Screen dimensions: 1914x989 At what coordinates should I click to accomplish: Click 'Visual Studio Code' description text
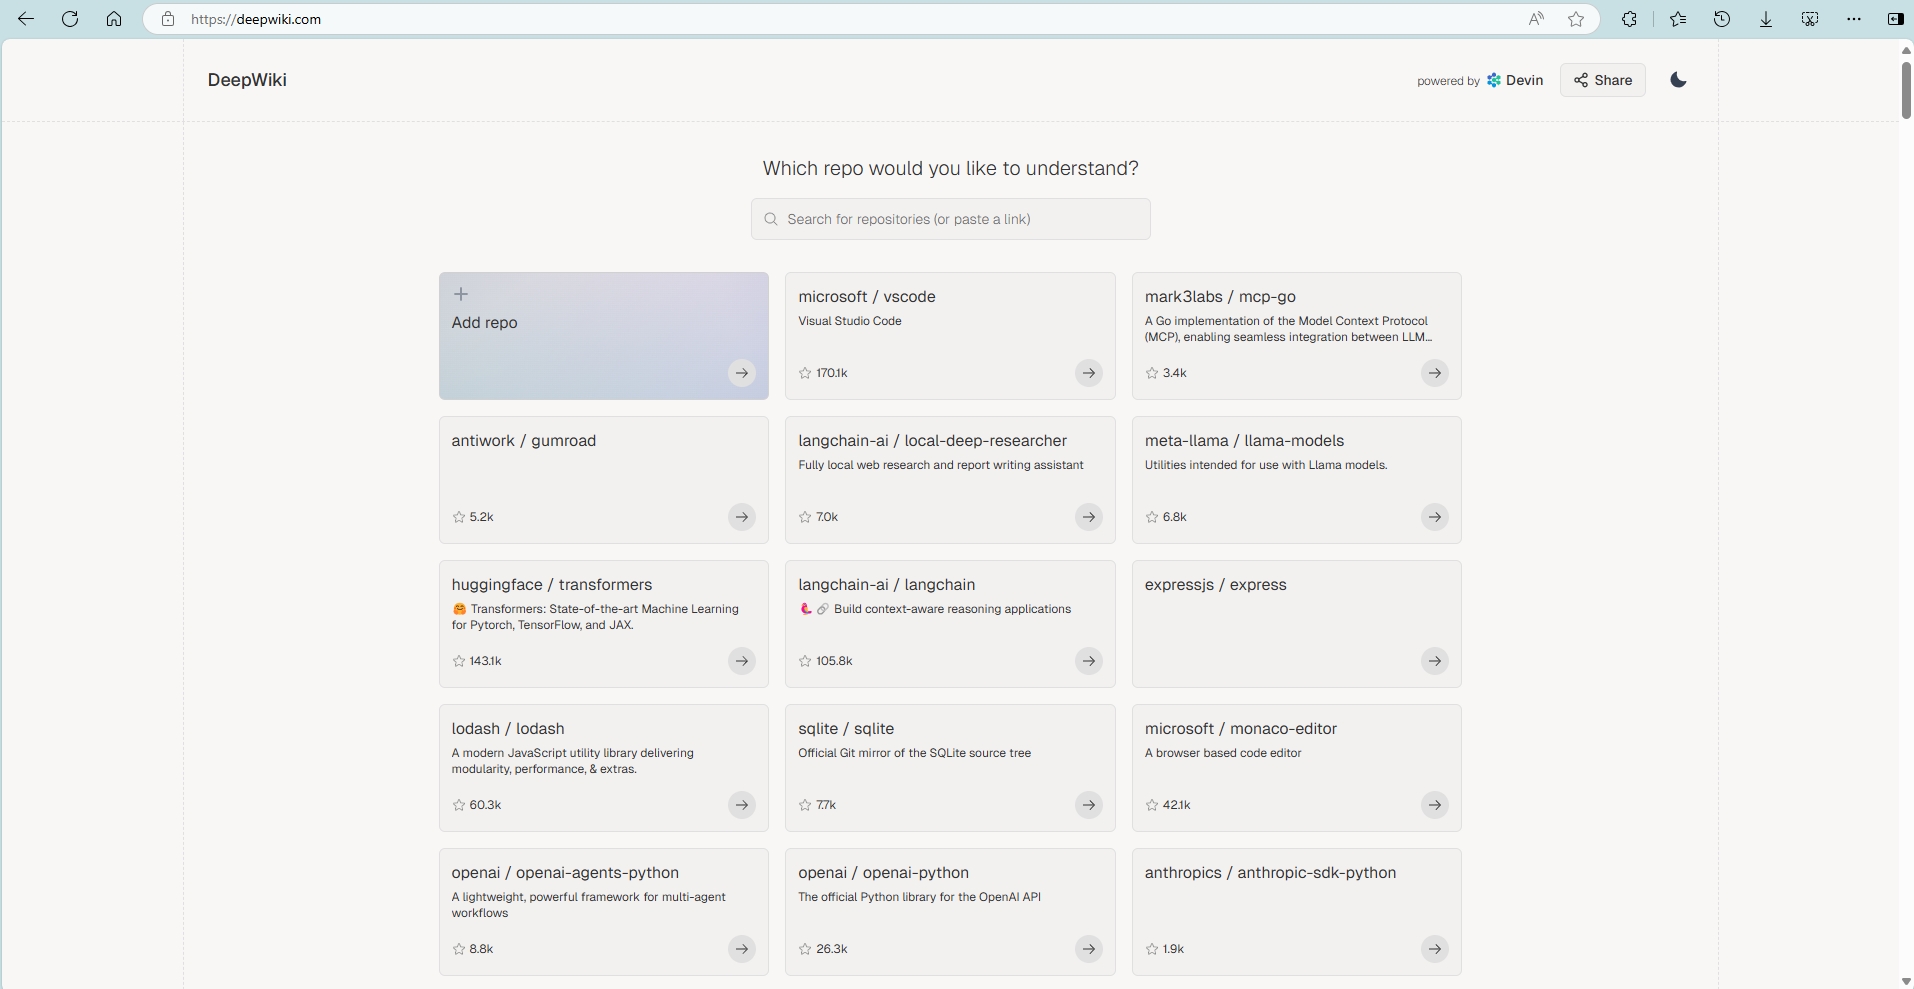[850, 321]
